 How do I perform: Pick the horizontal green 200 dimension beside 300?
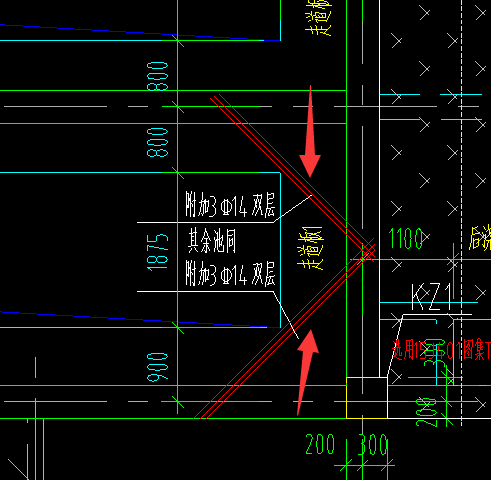[320, 444]
